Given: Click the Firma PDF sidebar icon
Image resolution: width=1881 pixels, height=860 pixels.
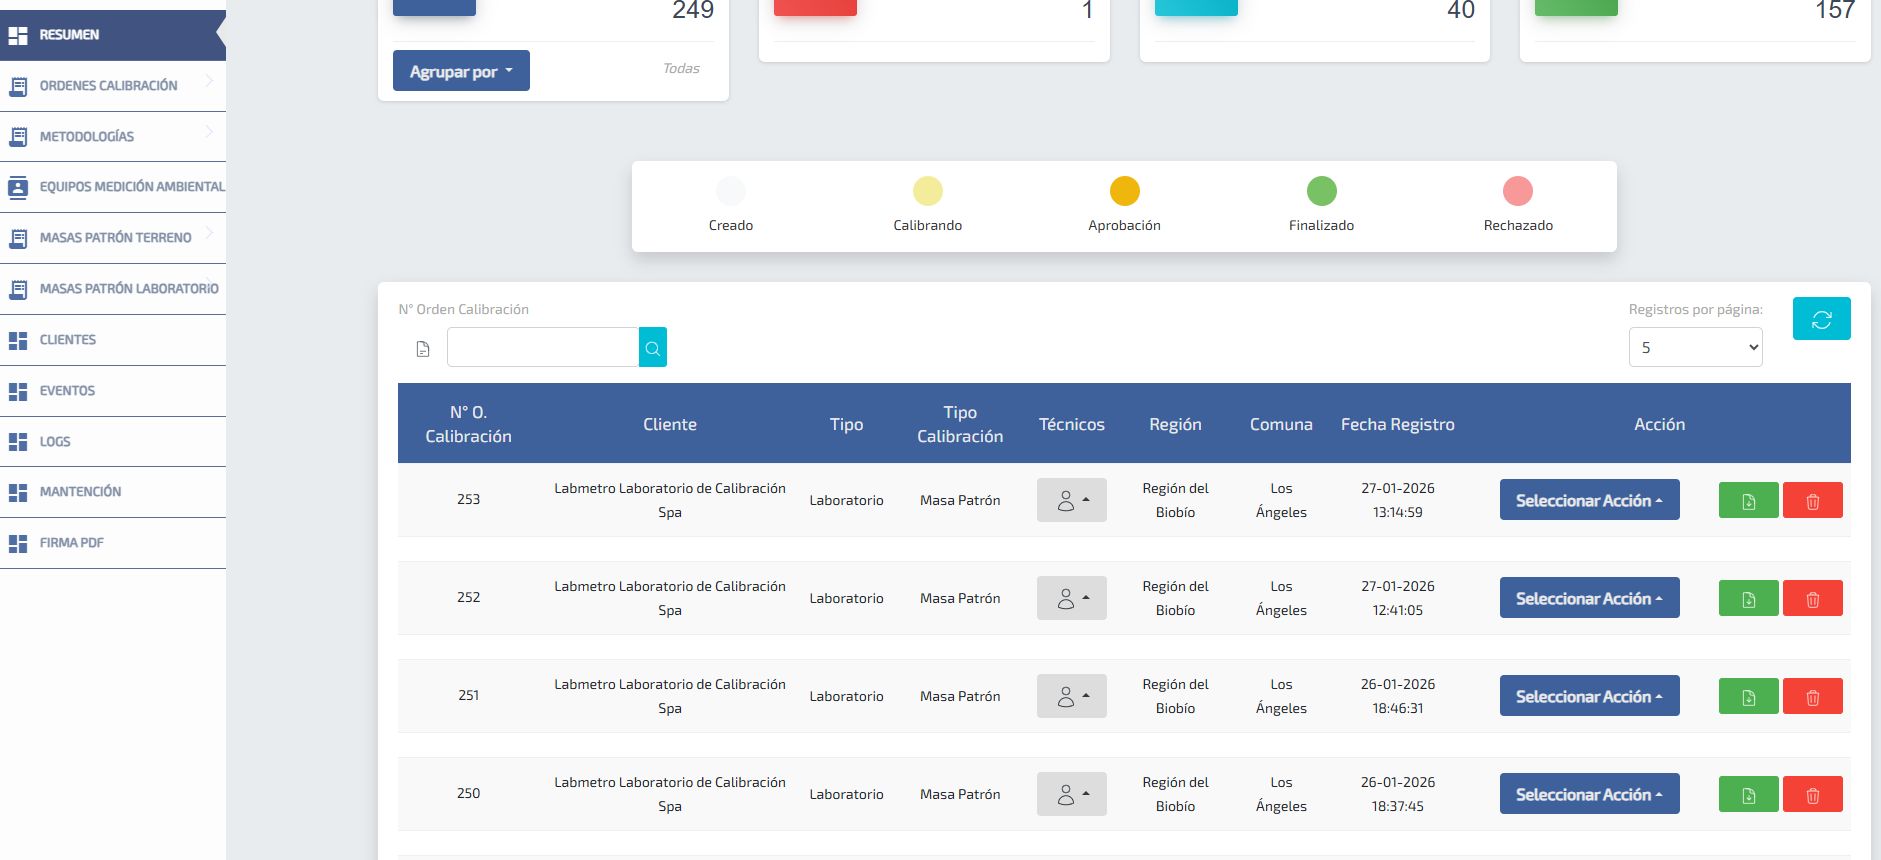Looking at the screenshot, I should click(x=18, y=543).
